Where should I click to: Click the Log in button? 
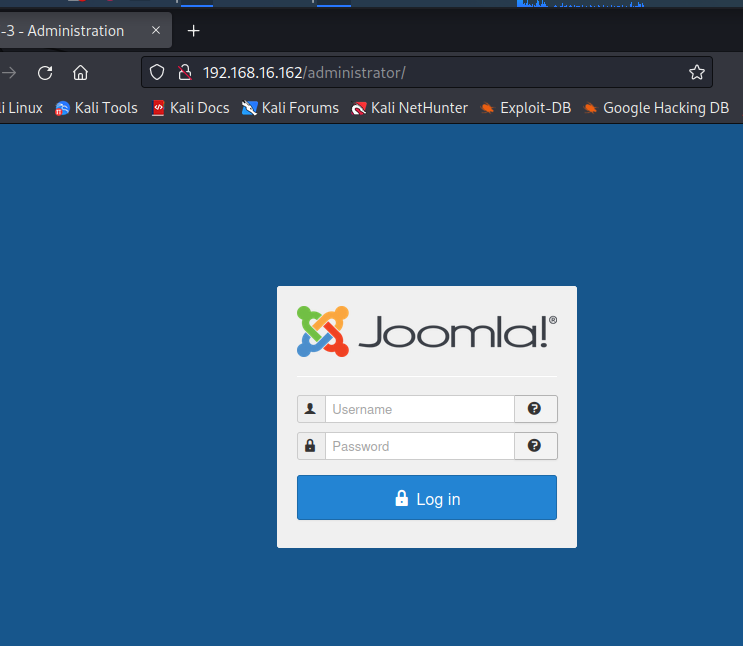[x=427, y=498]
